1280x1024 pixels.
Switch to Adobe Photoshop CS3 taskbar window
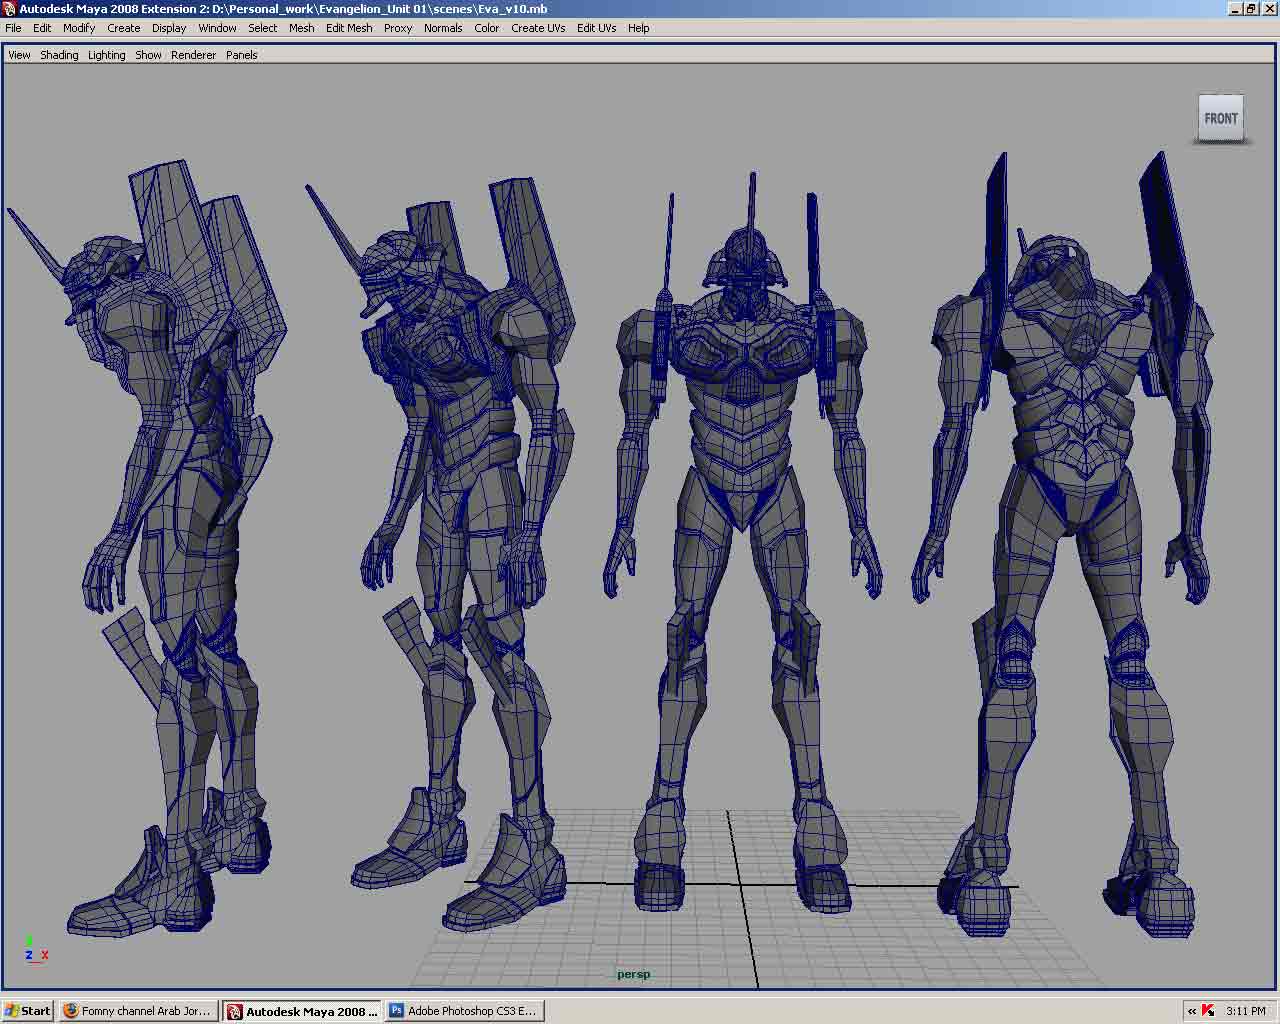point(465,1011)
